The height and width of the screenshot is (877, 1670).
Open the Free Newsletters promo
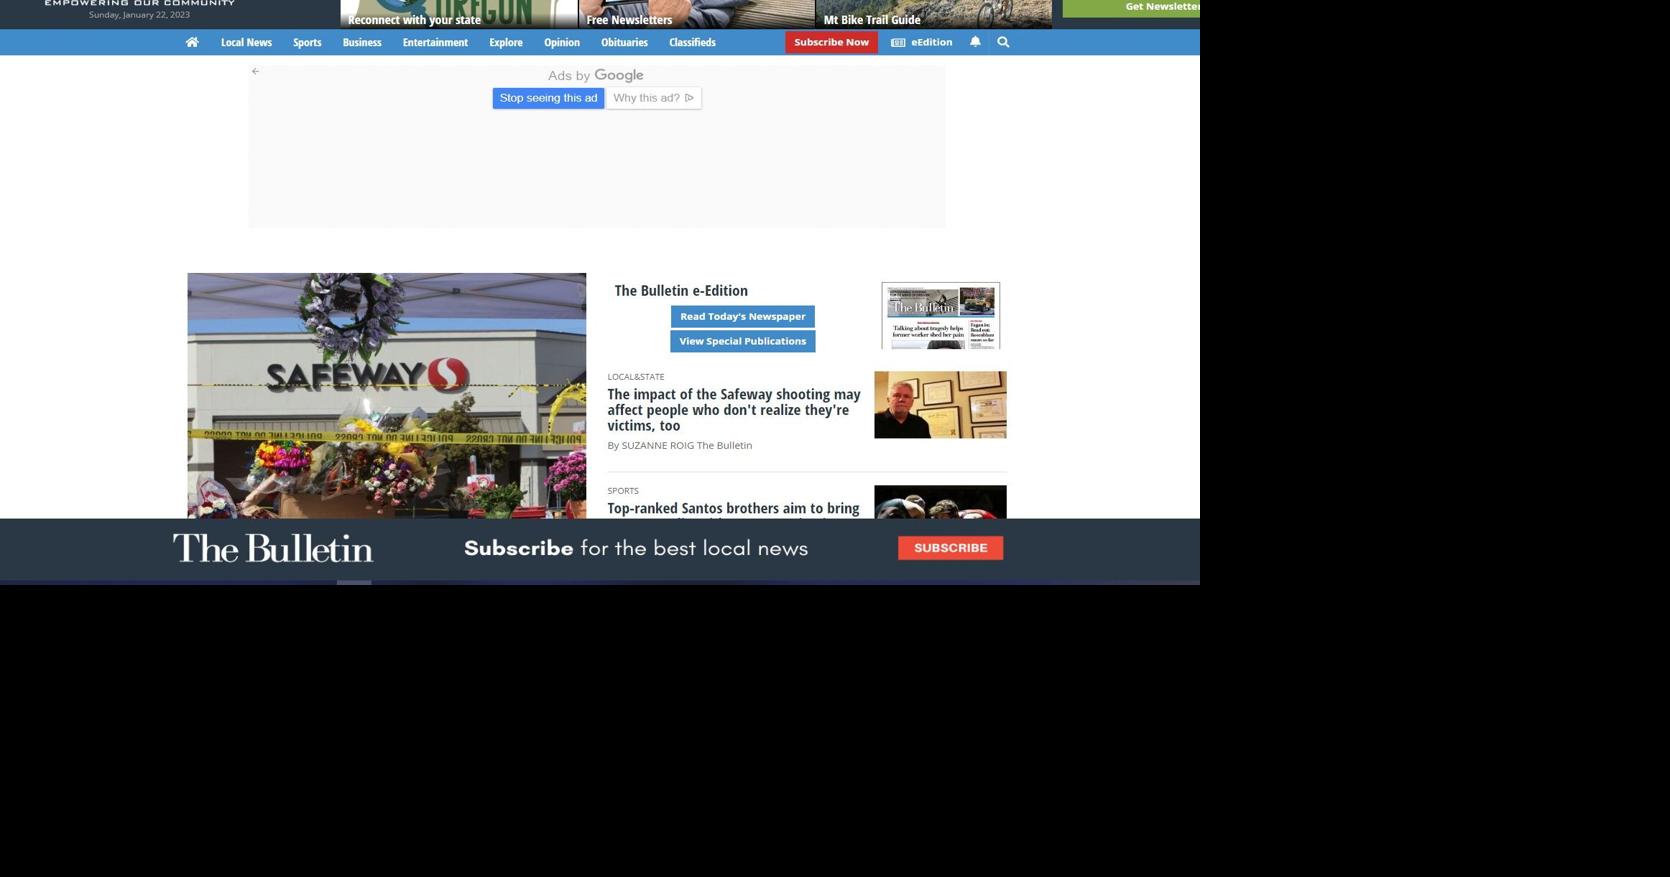click(x=697, y=14)
